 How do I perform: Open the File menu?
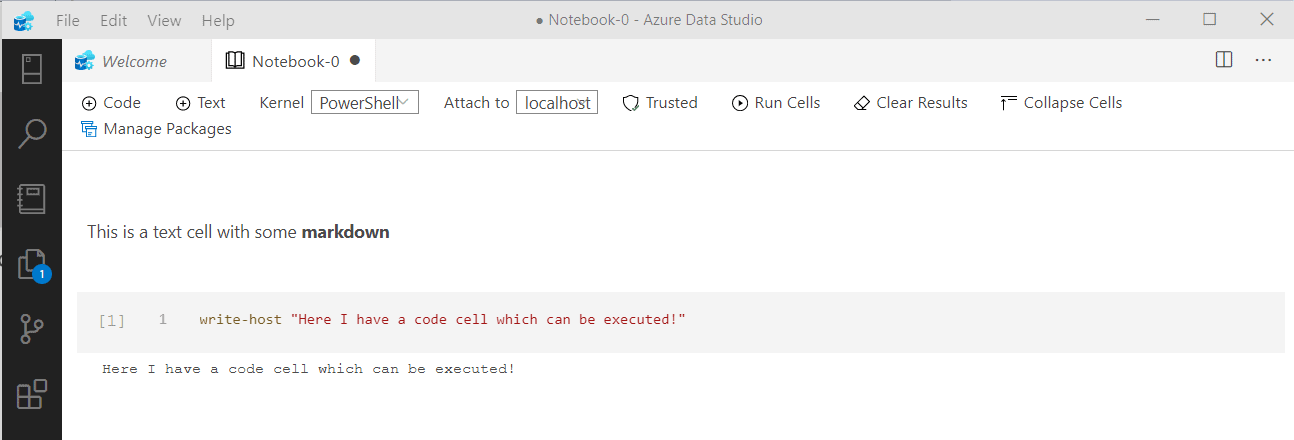tap(68, 20)
